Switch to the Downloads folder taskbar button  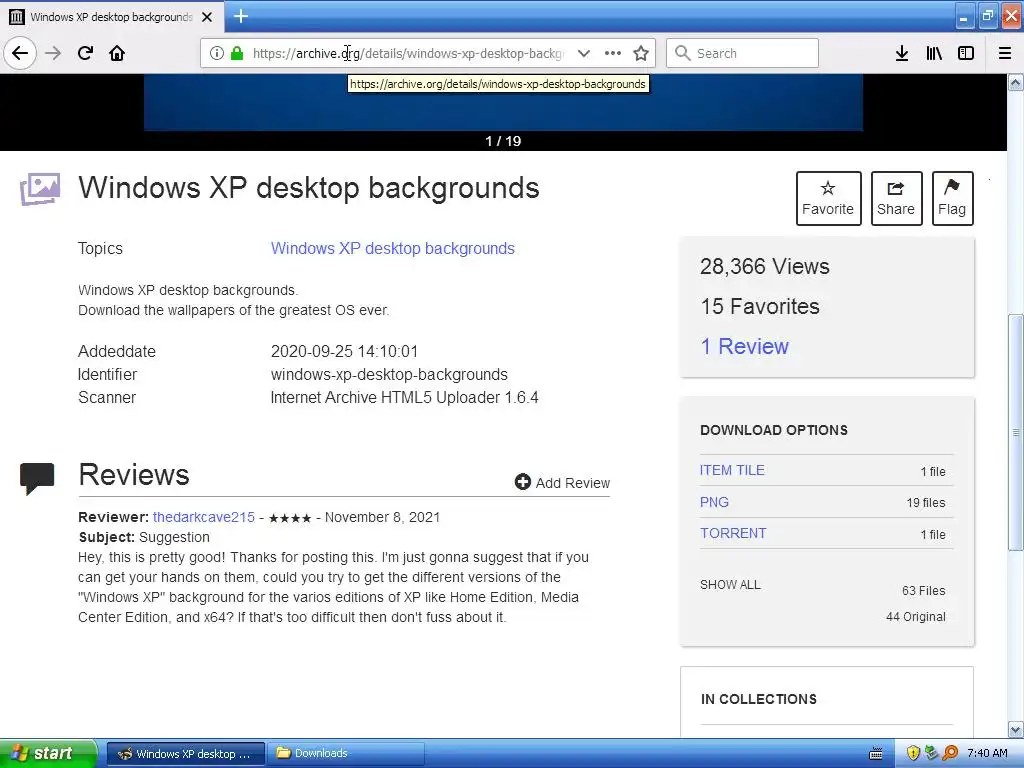click(345, 754)
